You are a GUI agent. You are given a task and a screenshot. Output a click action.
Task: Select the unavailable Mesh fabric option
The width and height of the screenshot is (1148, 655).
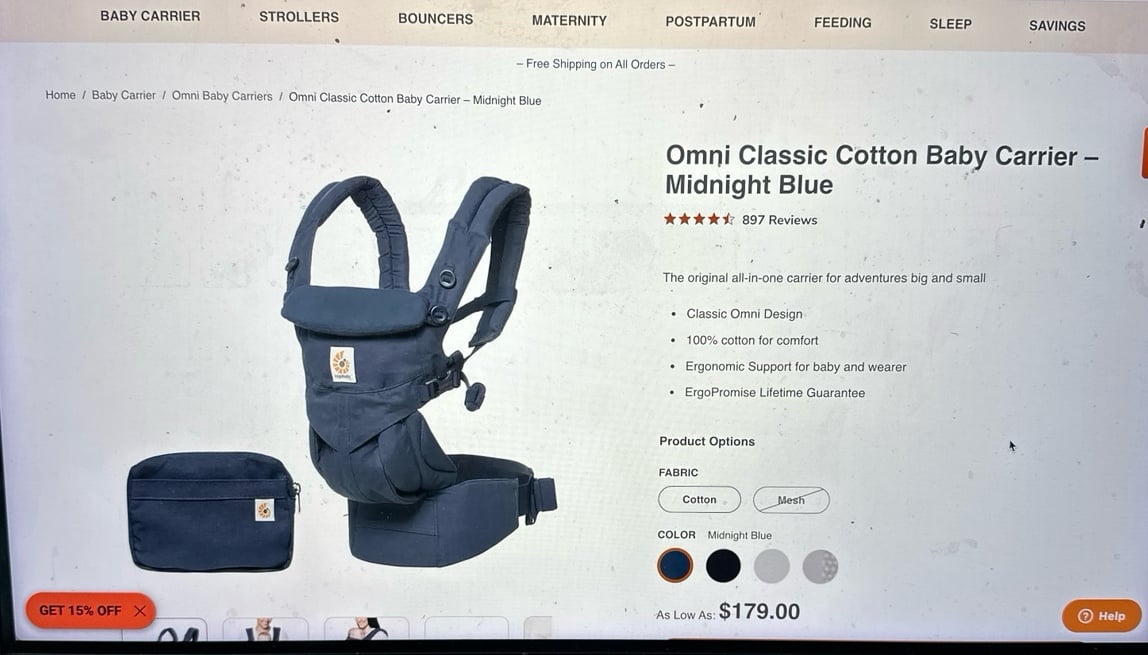(791, 500)
